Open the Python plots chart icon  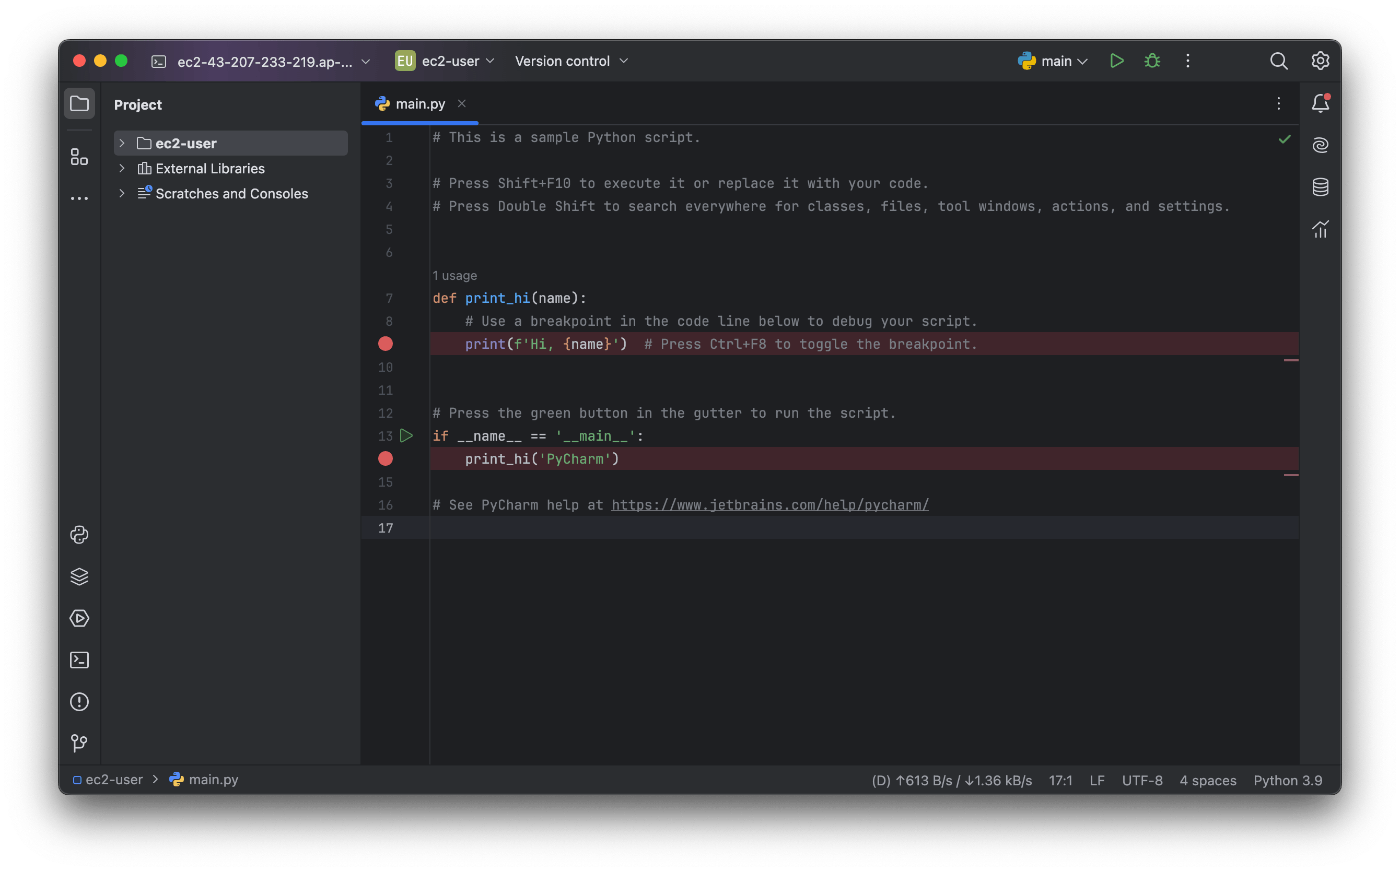1320,229
